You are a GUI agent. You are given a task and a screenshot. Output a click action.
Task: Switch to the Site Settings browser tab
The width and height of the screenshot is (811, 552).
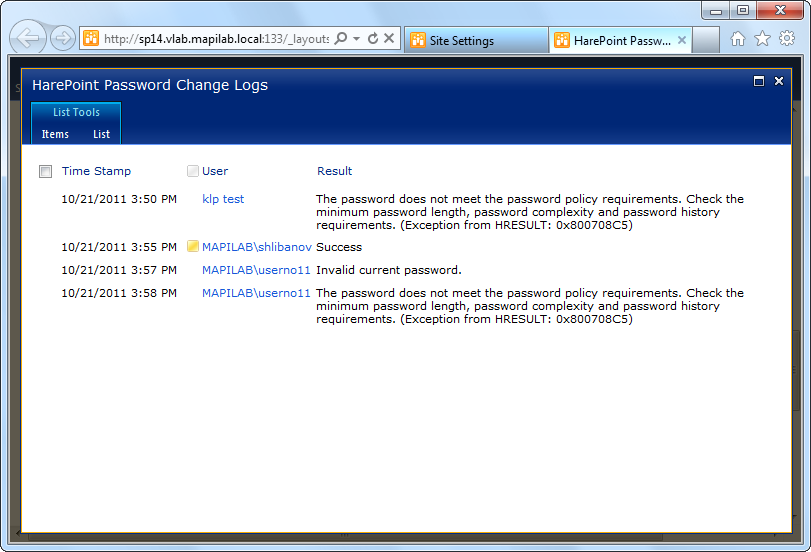474,41
